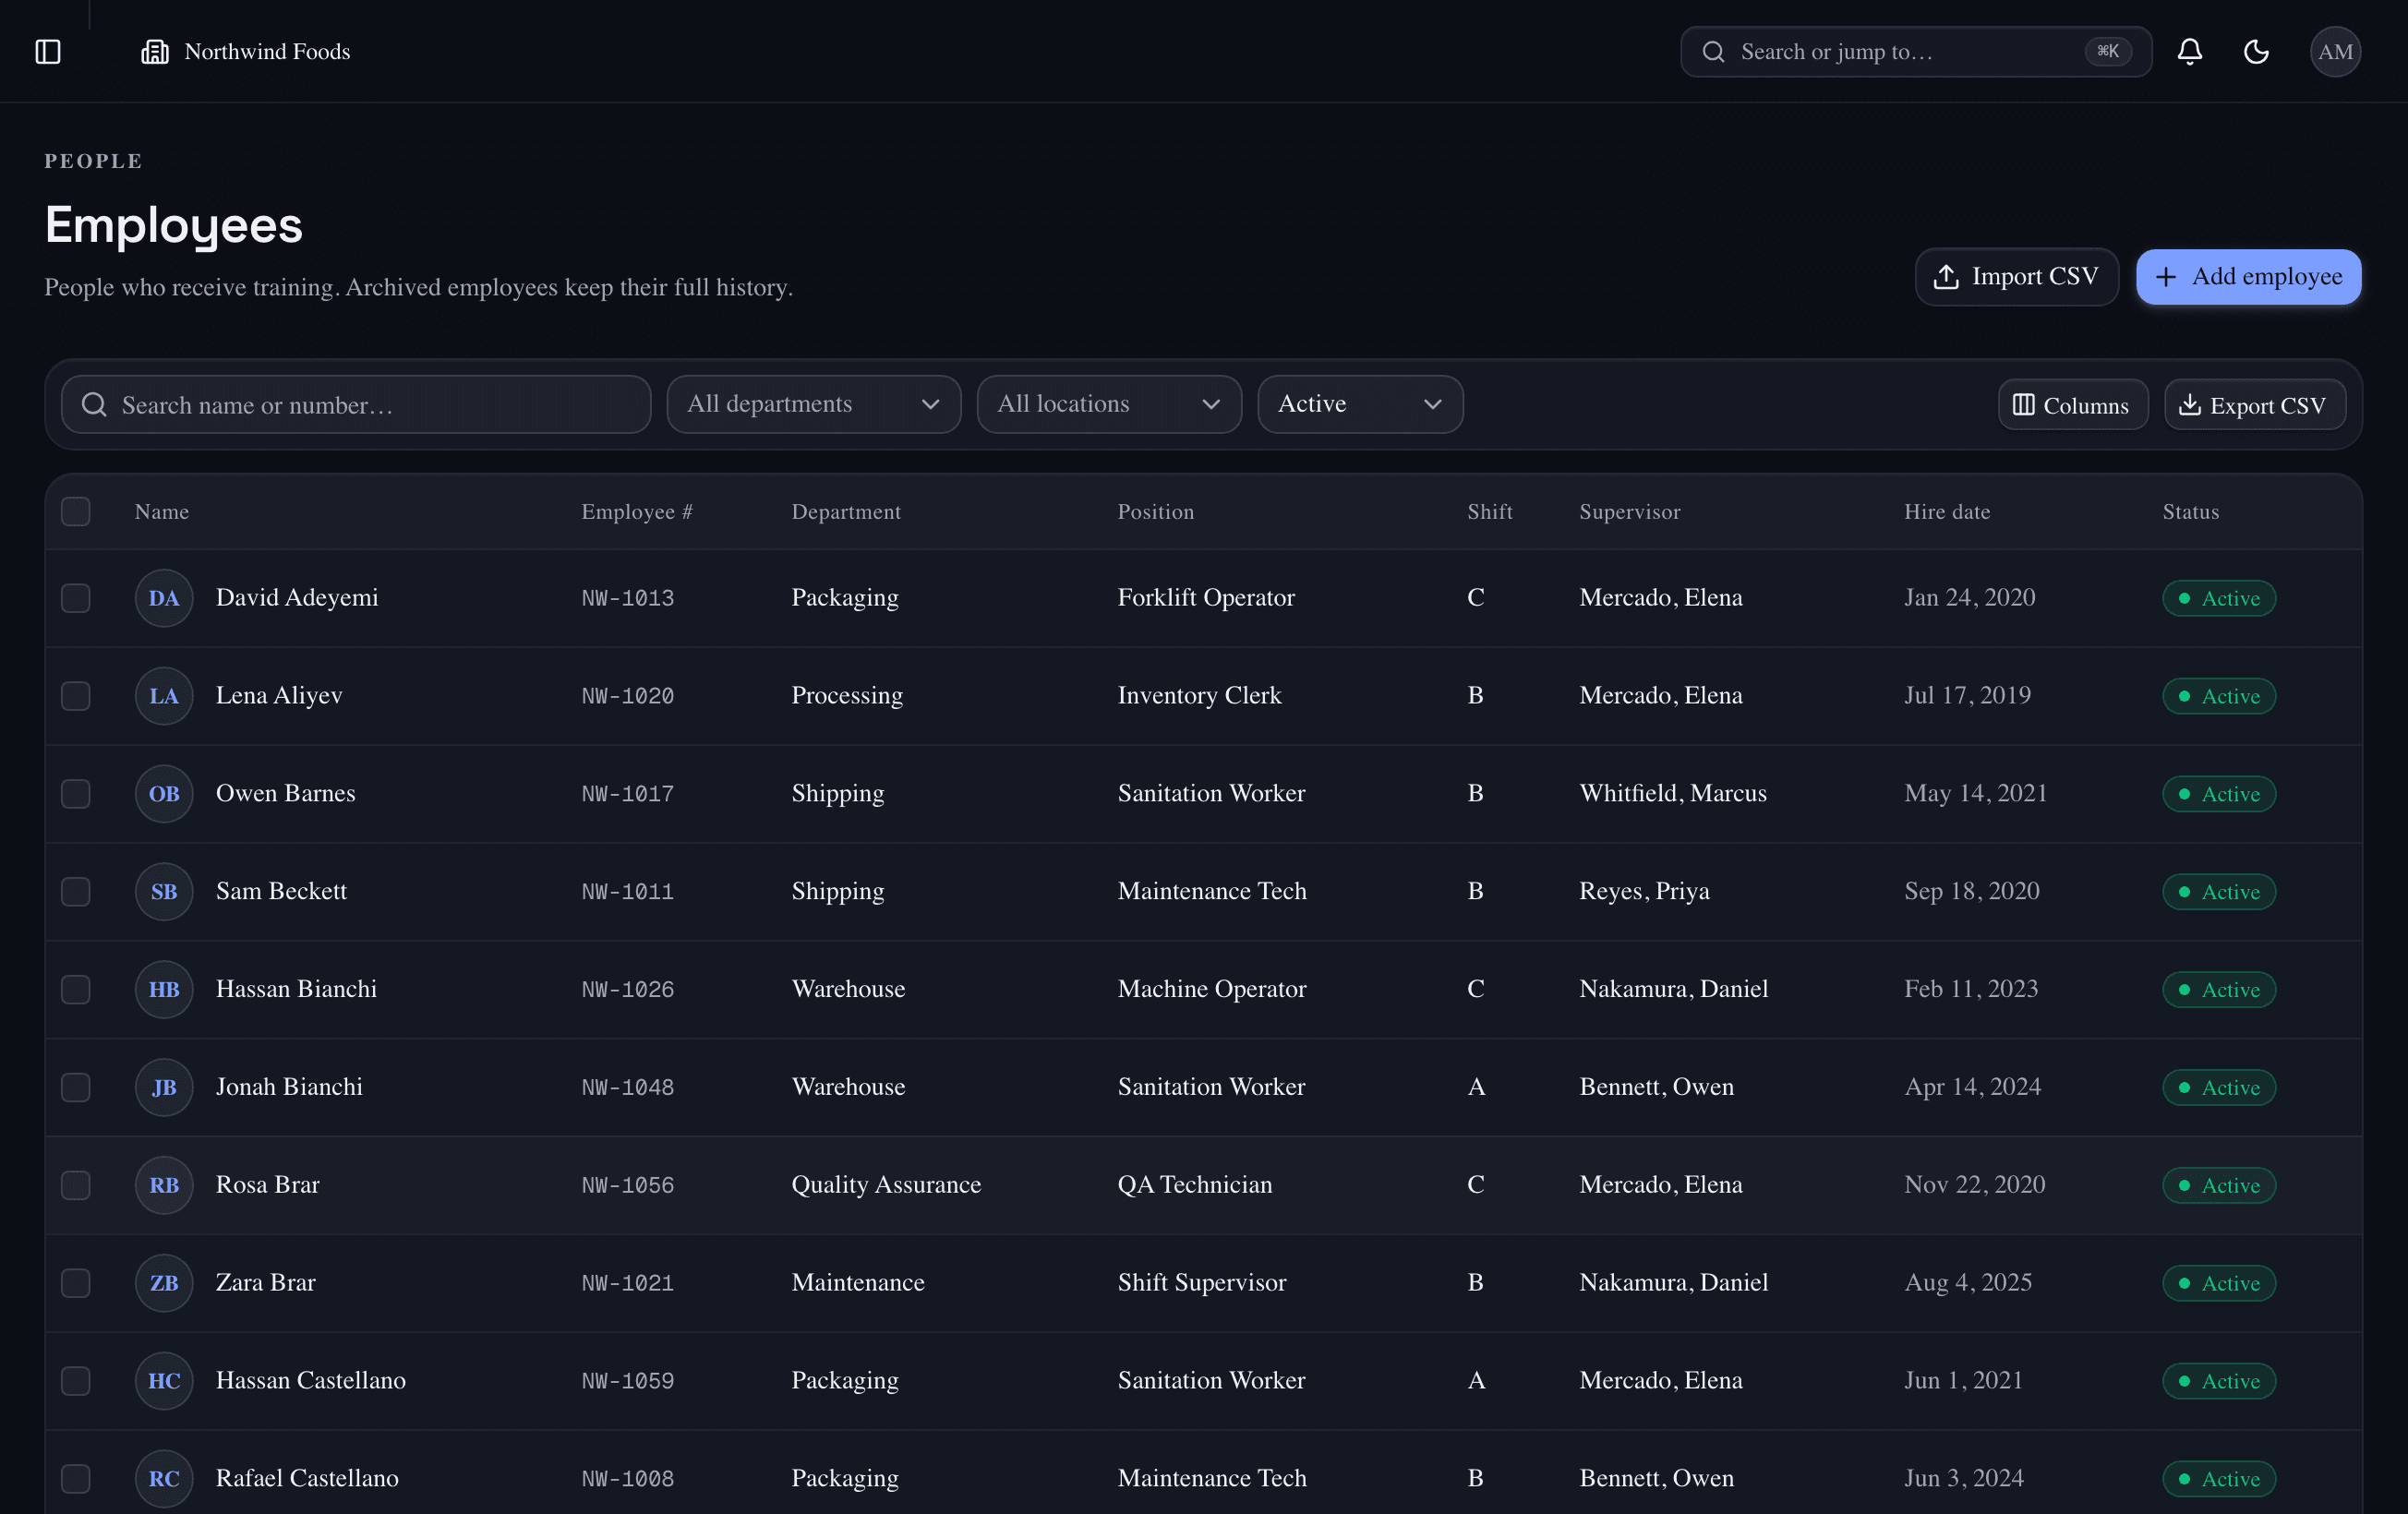Click David Adeyemi's DA avatar
This screenshot has width=2408, height=1514.
[x=164, y=598]
